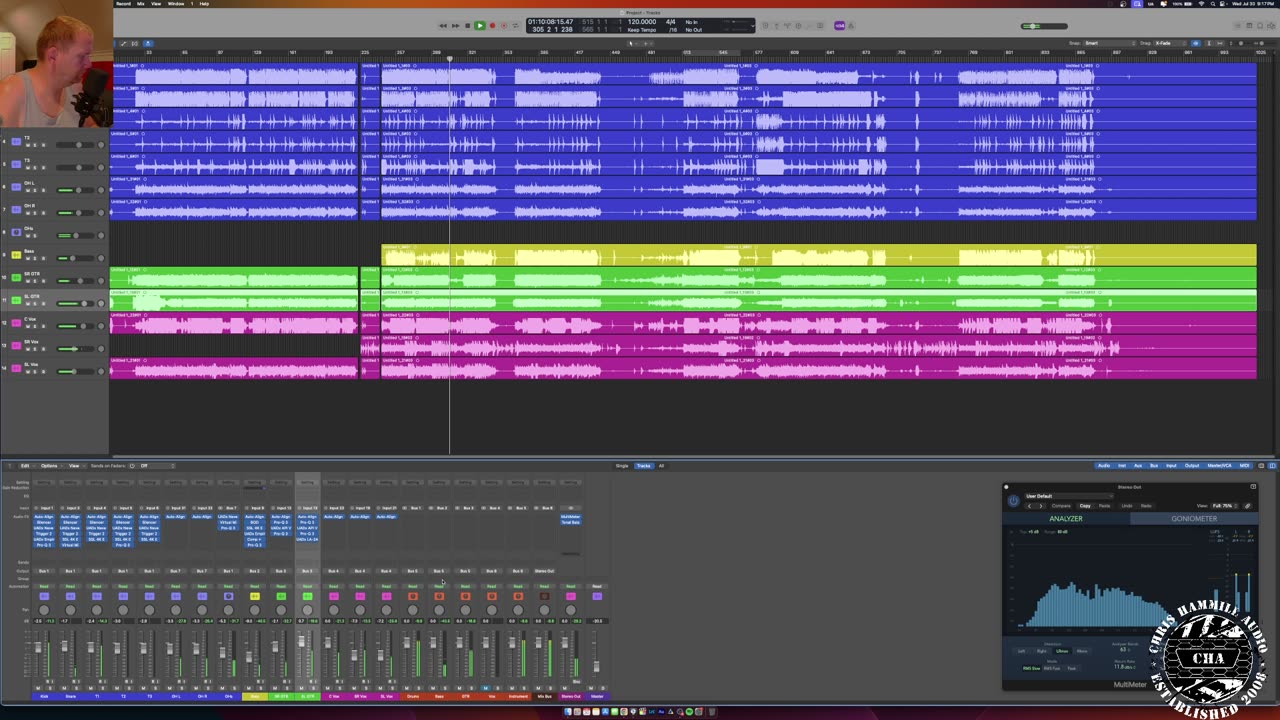Viewport: 1280px width, 720px height.
Task: Click the active Mute button on the Vox bus
Action: tap(485, 687)
